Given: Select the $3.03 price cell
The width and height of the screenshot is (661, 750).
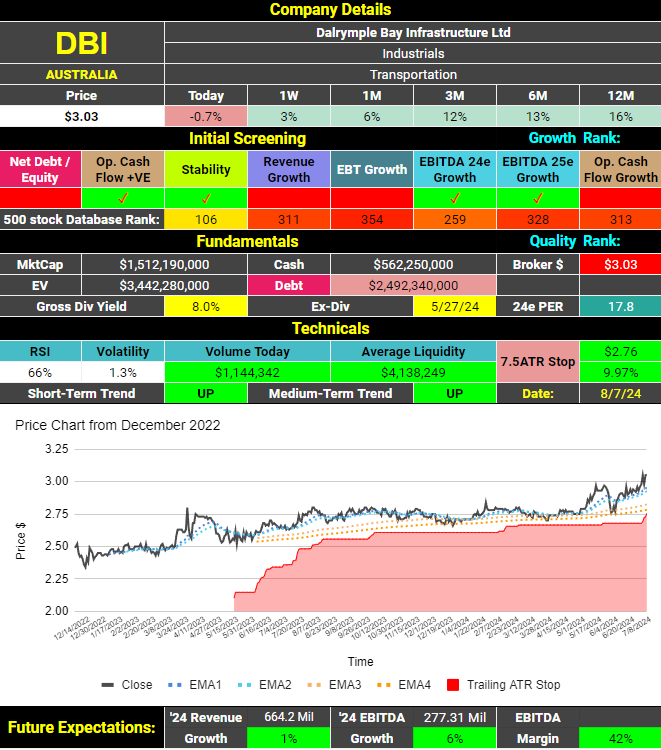Looking at the screenshot, I should (81, 117).
